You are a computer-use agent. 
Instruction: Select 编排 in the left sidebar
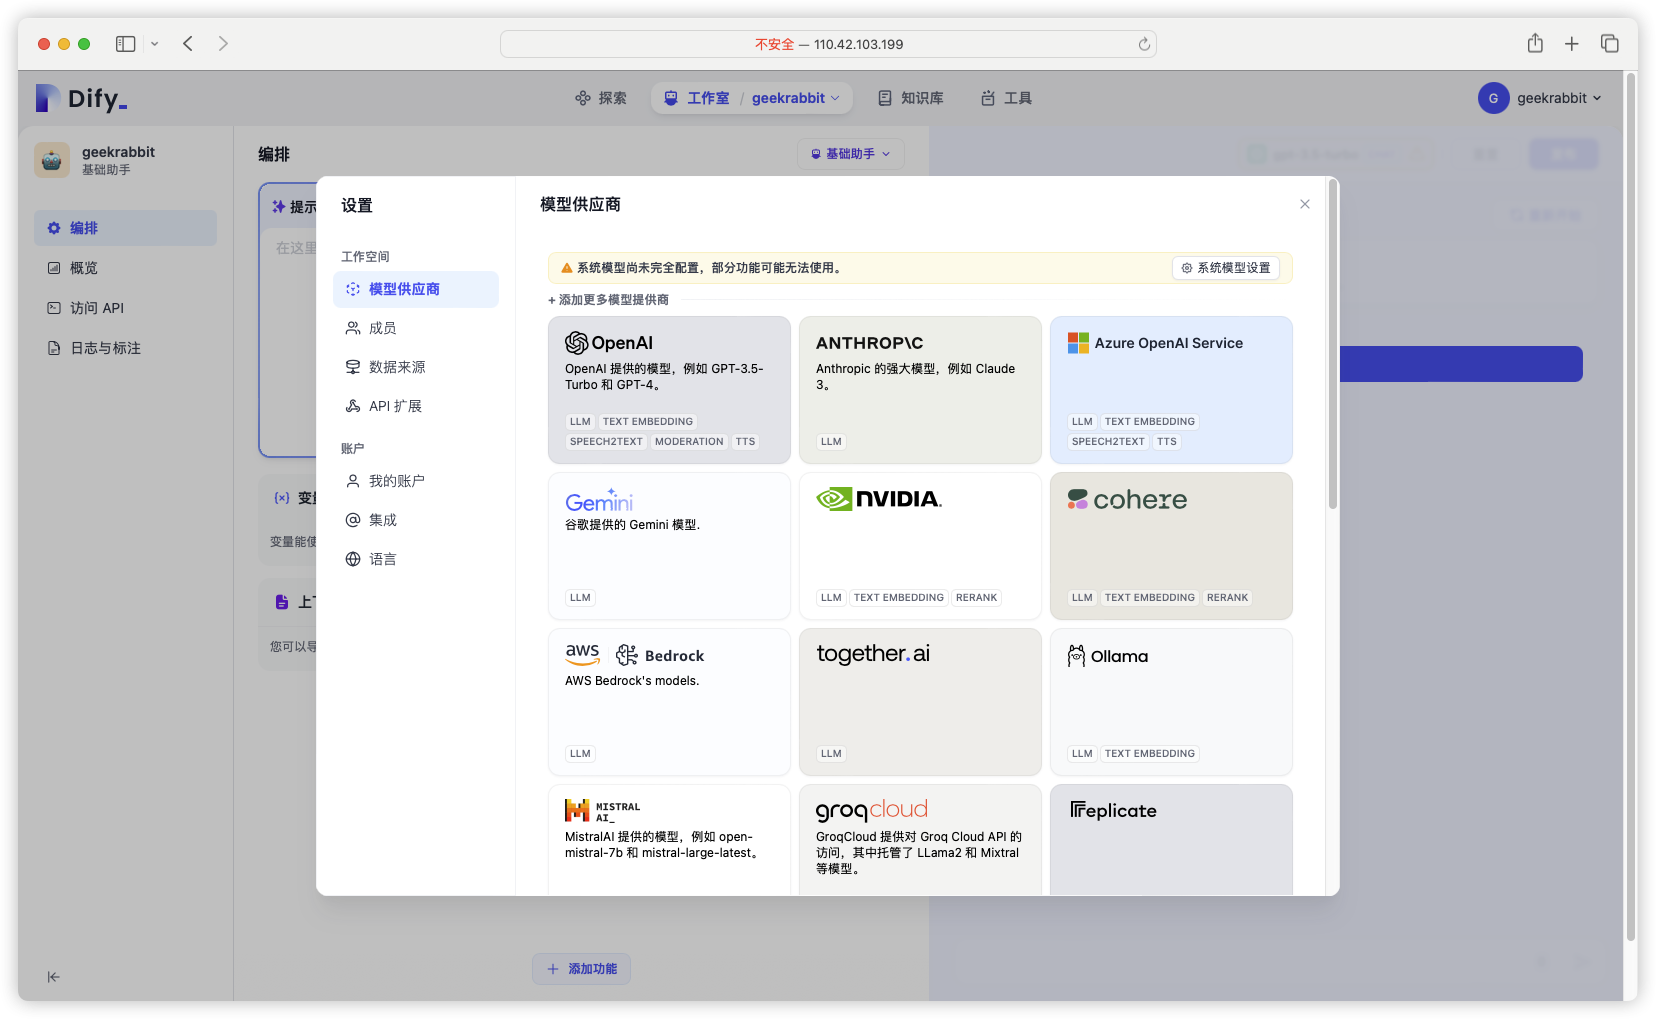(125, 228)
